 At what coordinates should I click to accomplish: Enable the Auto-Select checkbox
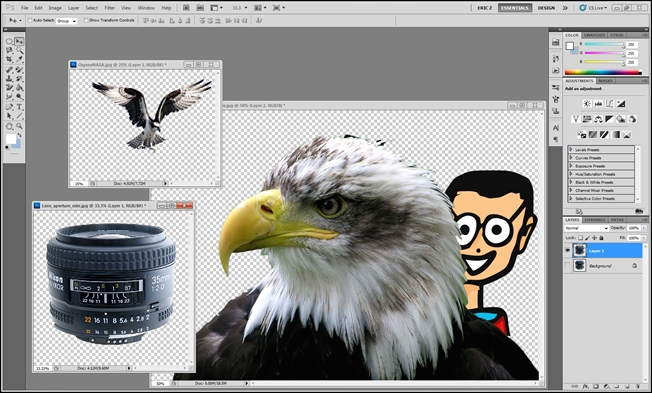click(x=30, y=20)
